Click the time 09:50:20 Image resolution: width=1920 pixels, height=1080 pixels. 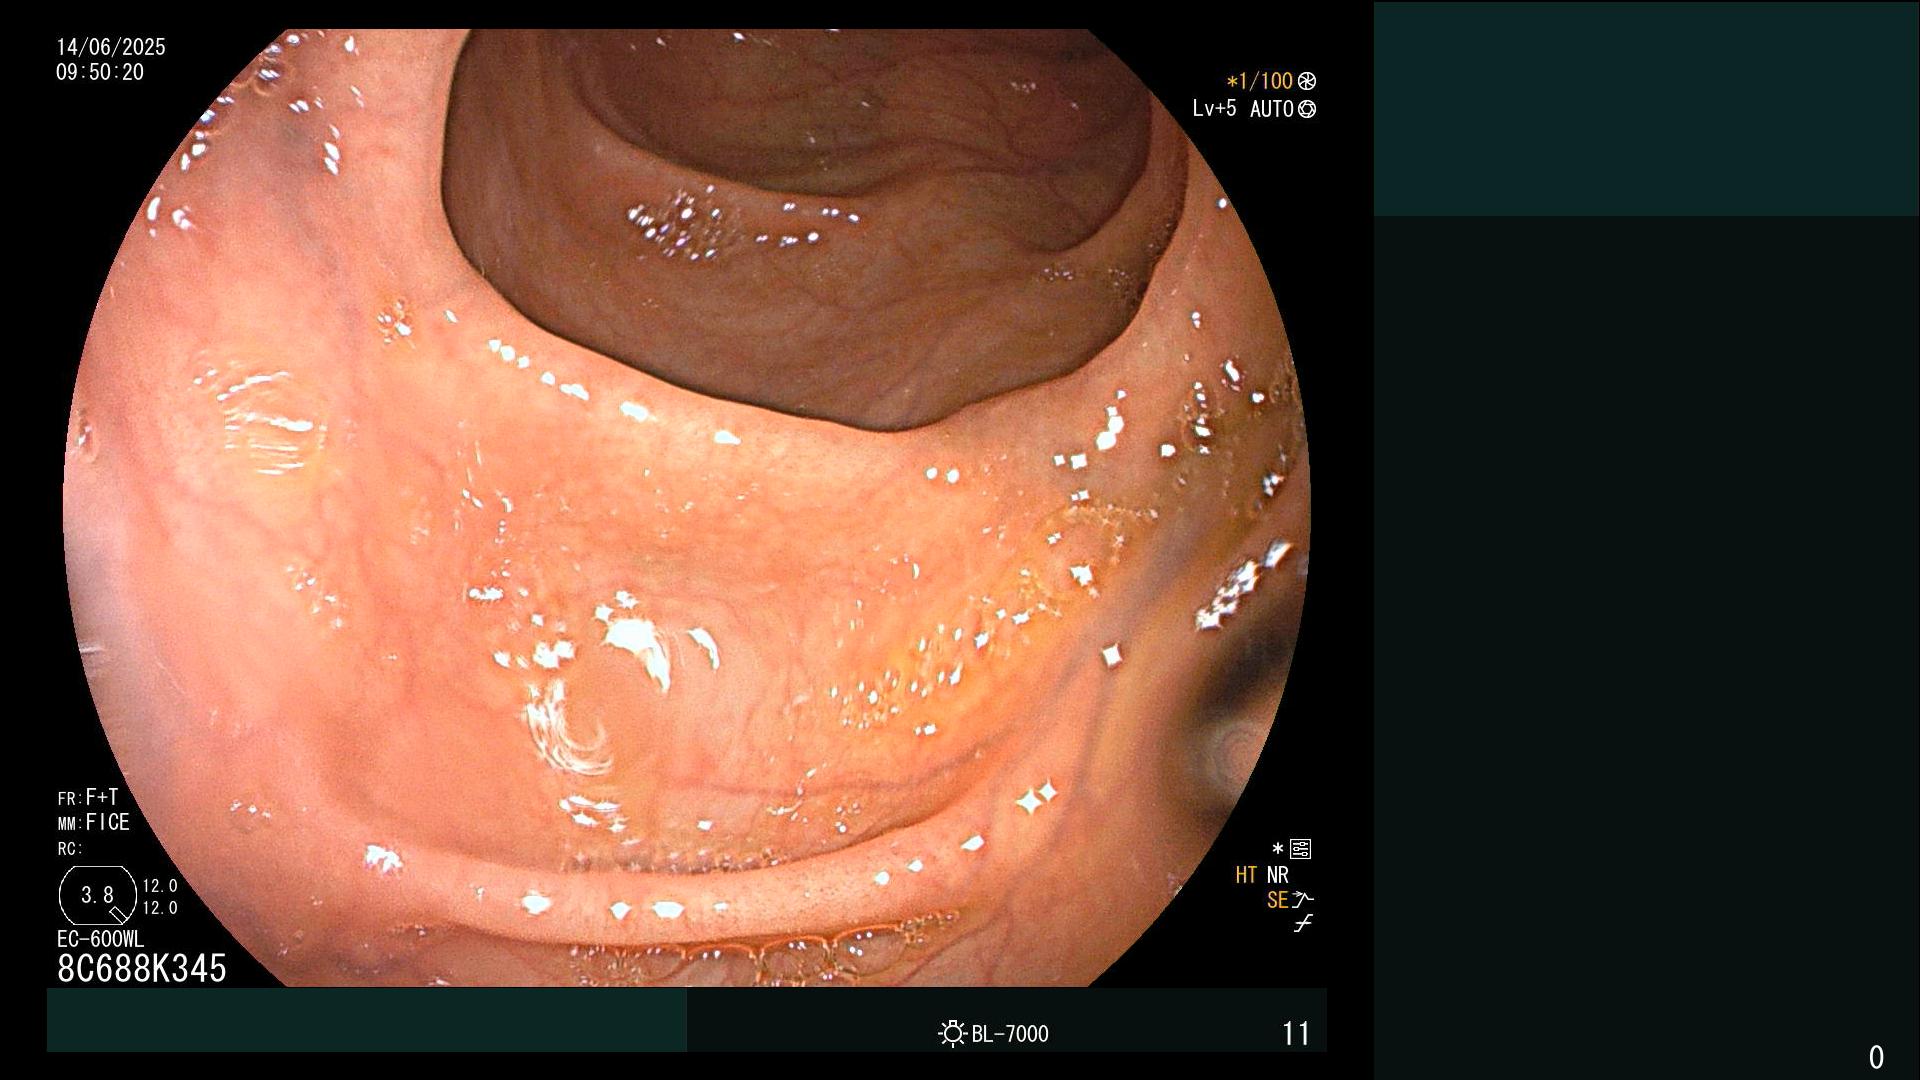(100, 72)
